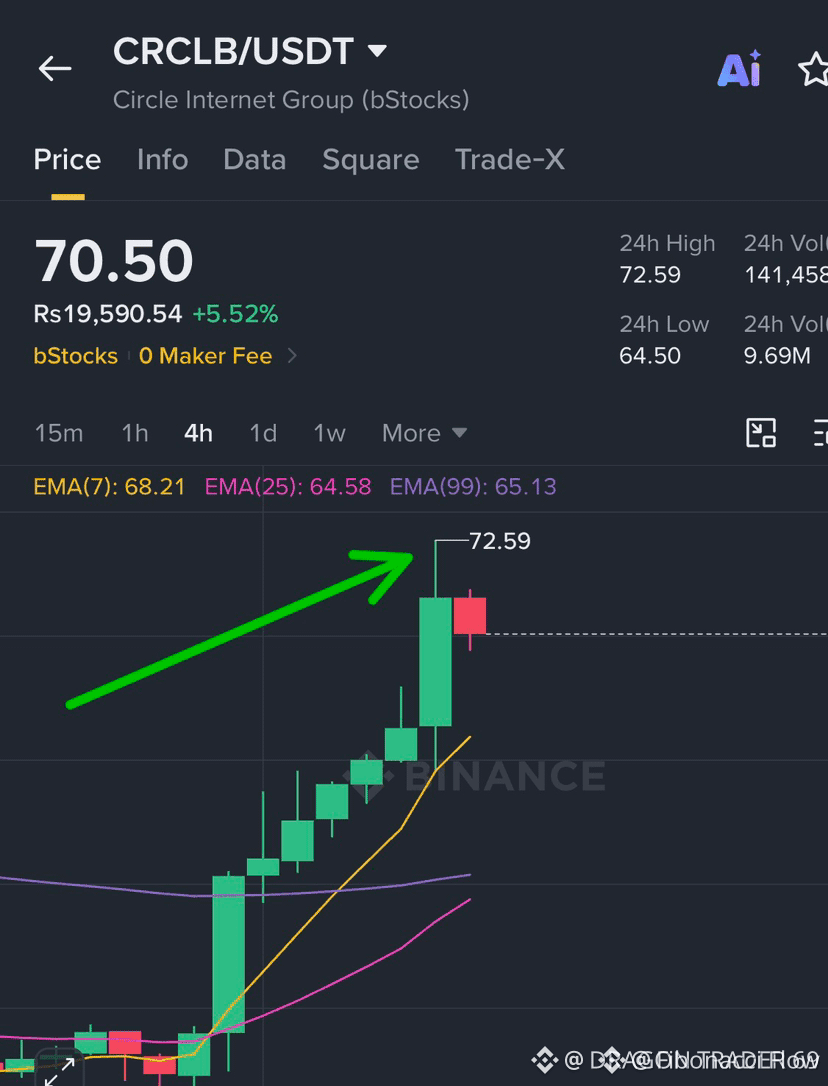Viewport: 828px width, 1086px height.
Task: Select the EMA(7): 68.21 indicator label
Action: pyautogui.click(x=109, y=487)
